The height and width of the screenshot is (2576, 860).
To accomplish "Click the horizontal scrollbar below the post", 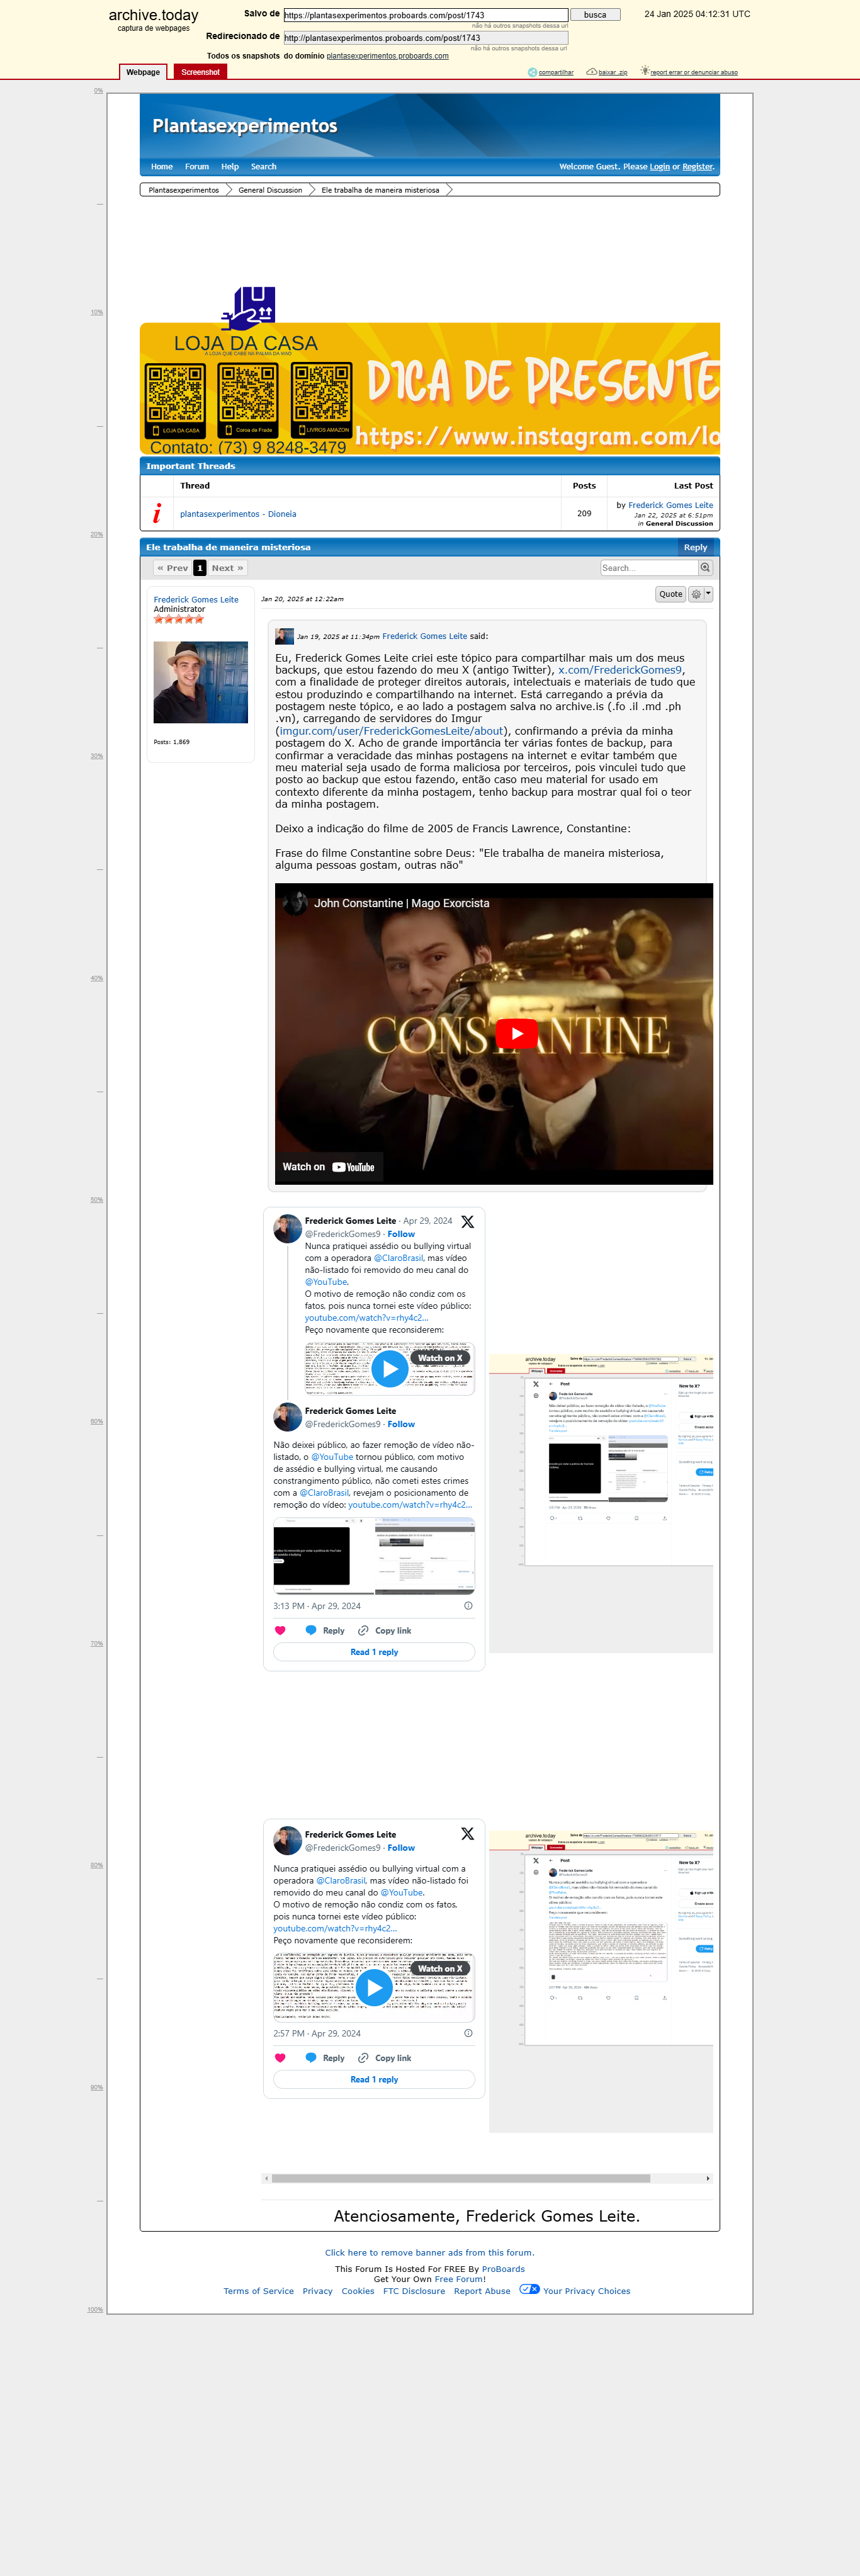I will [461, 2178].
